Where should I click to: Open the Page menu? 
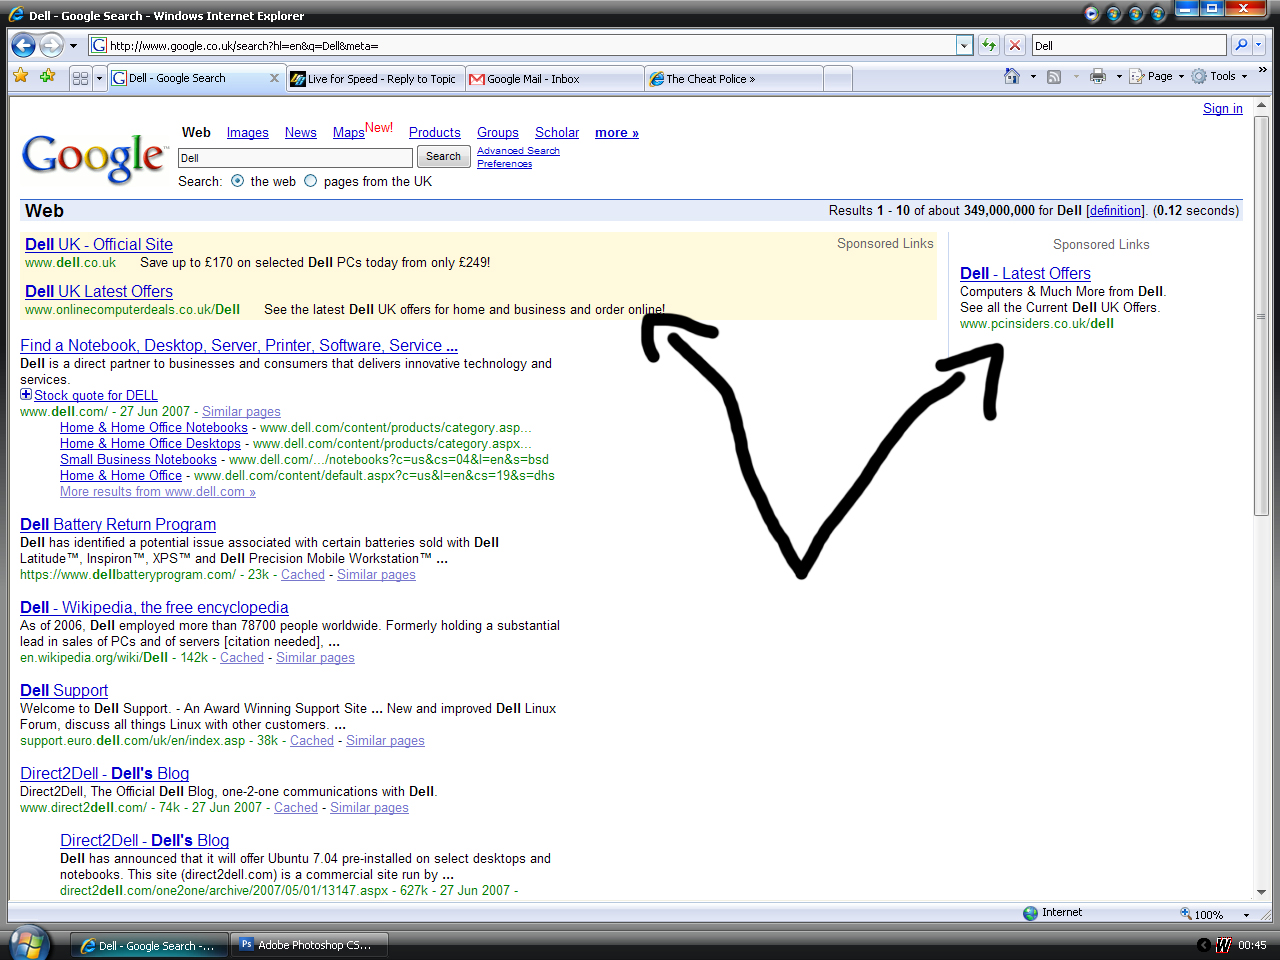(1157, 76)
